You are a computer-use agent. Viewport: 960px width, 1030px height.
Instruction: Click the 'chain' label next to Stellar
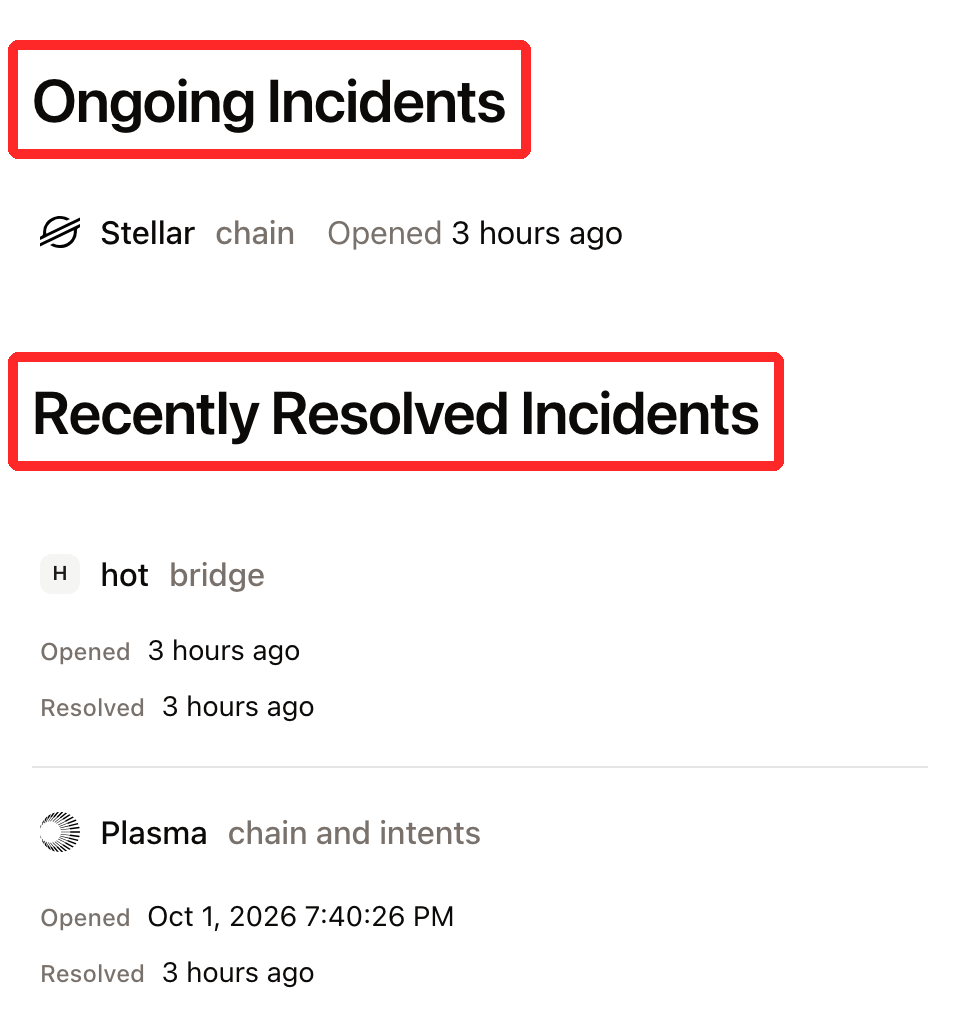click(255, 233)
